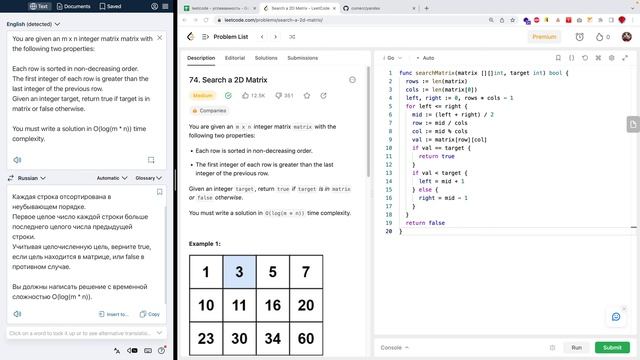Viewport: 640px width, 360px height.
Task: Open a new browser tab
Action: tap(427, 8)
